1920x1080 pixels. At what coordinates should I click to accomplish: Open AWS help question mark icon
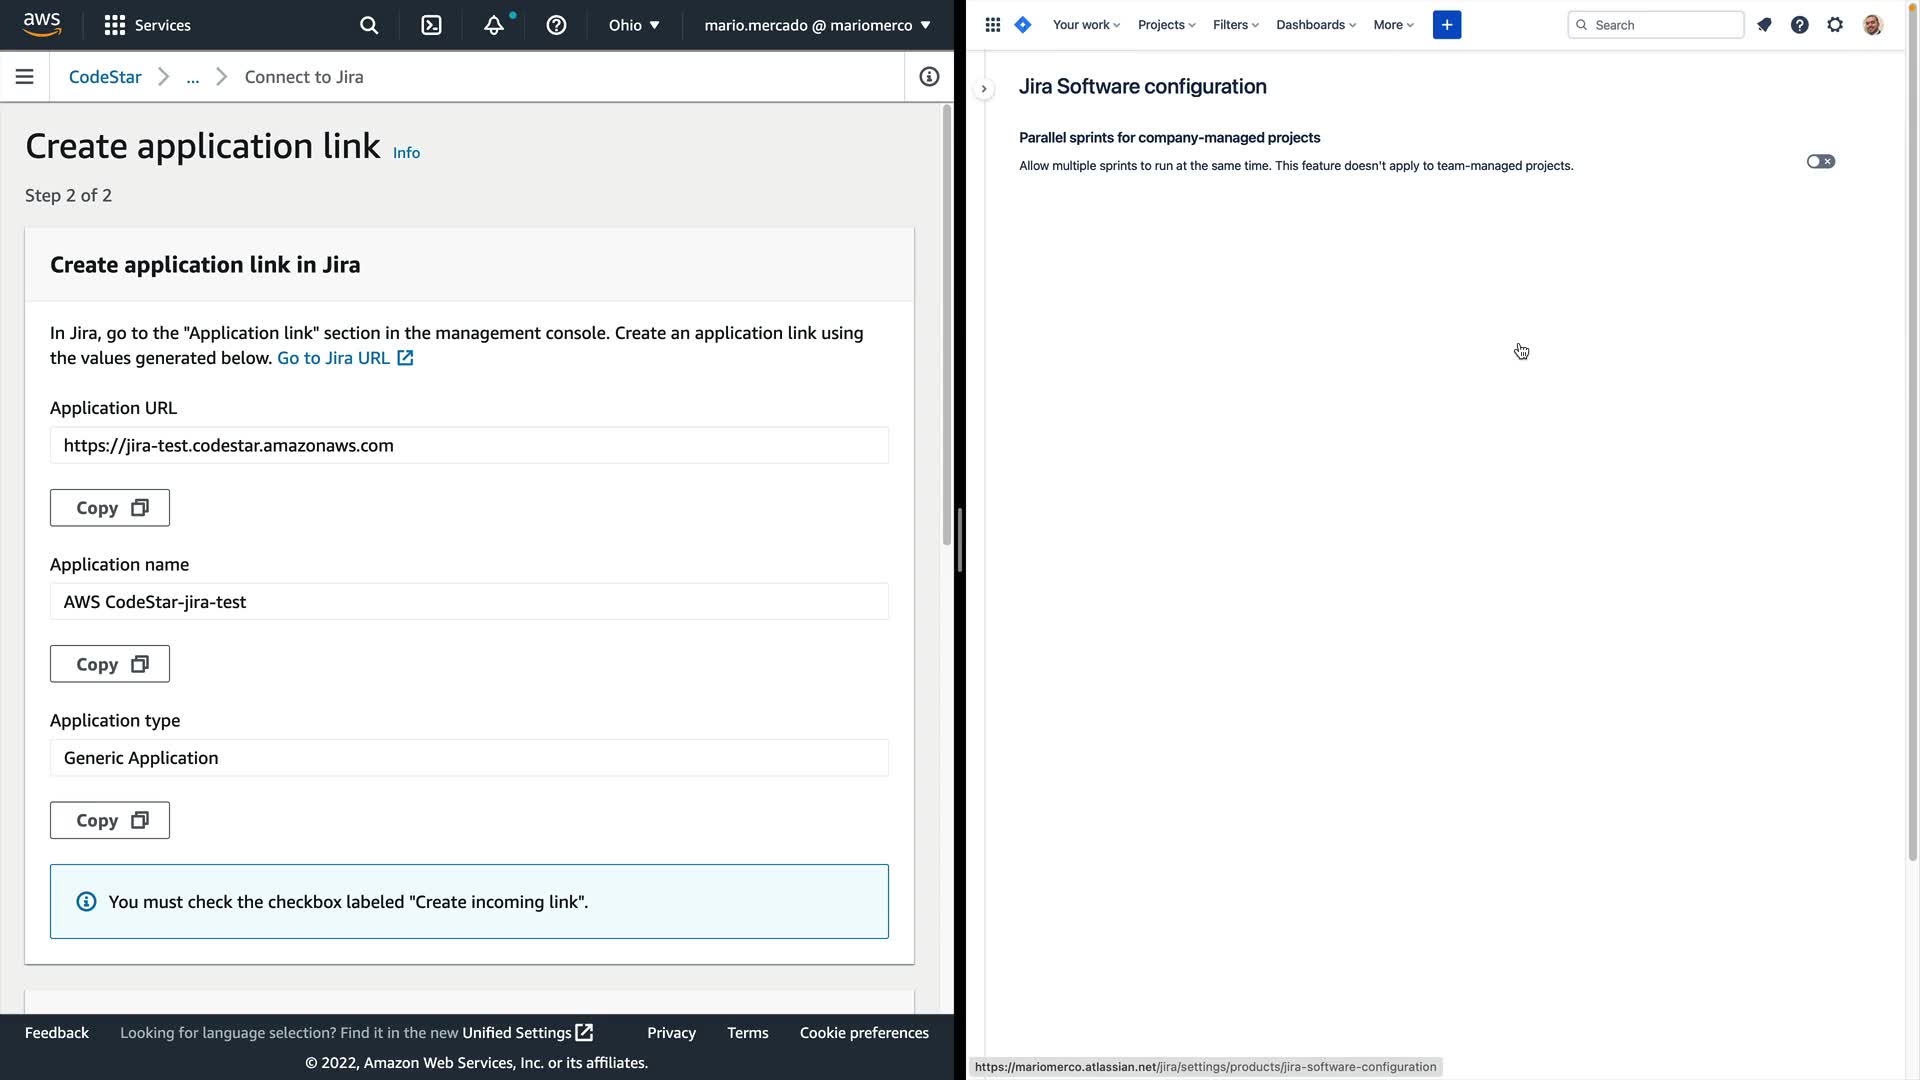point(556,25)
